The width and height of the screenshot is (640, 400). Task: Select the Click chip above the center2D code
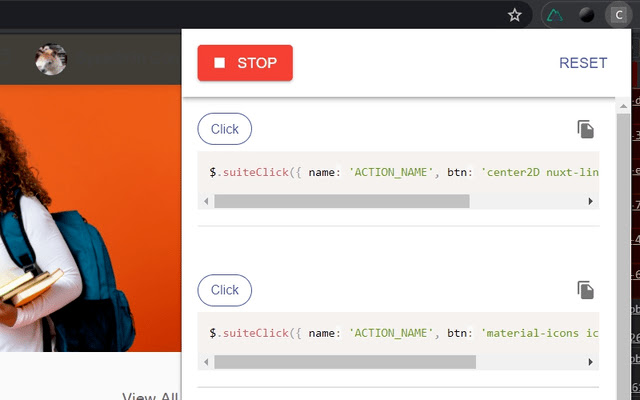point(224,129)
